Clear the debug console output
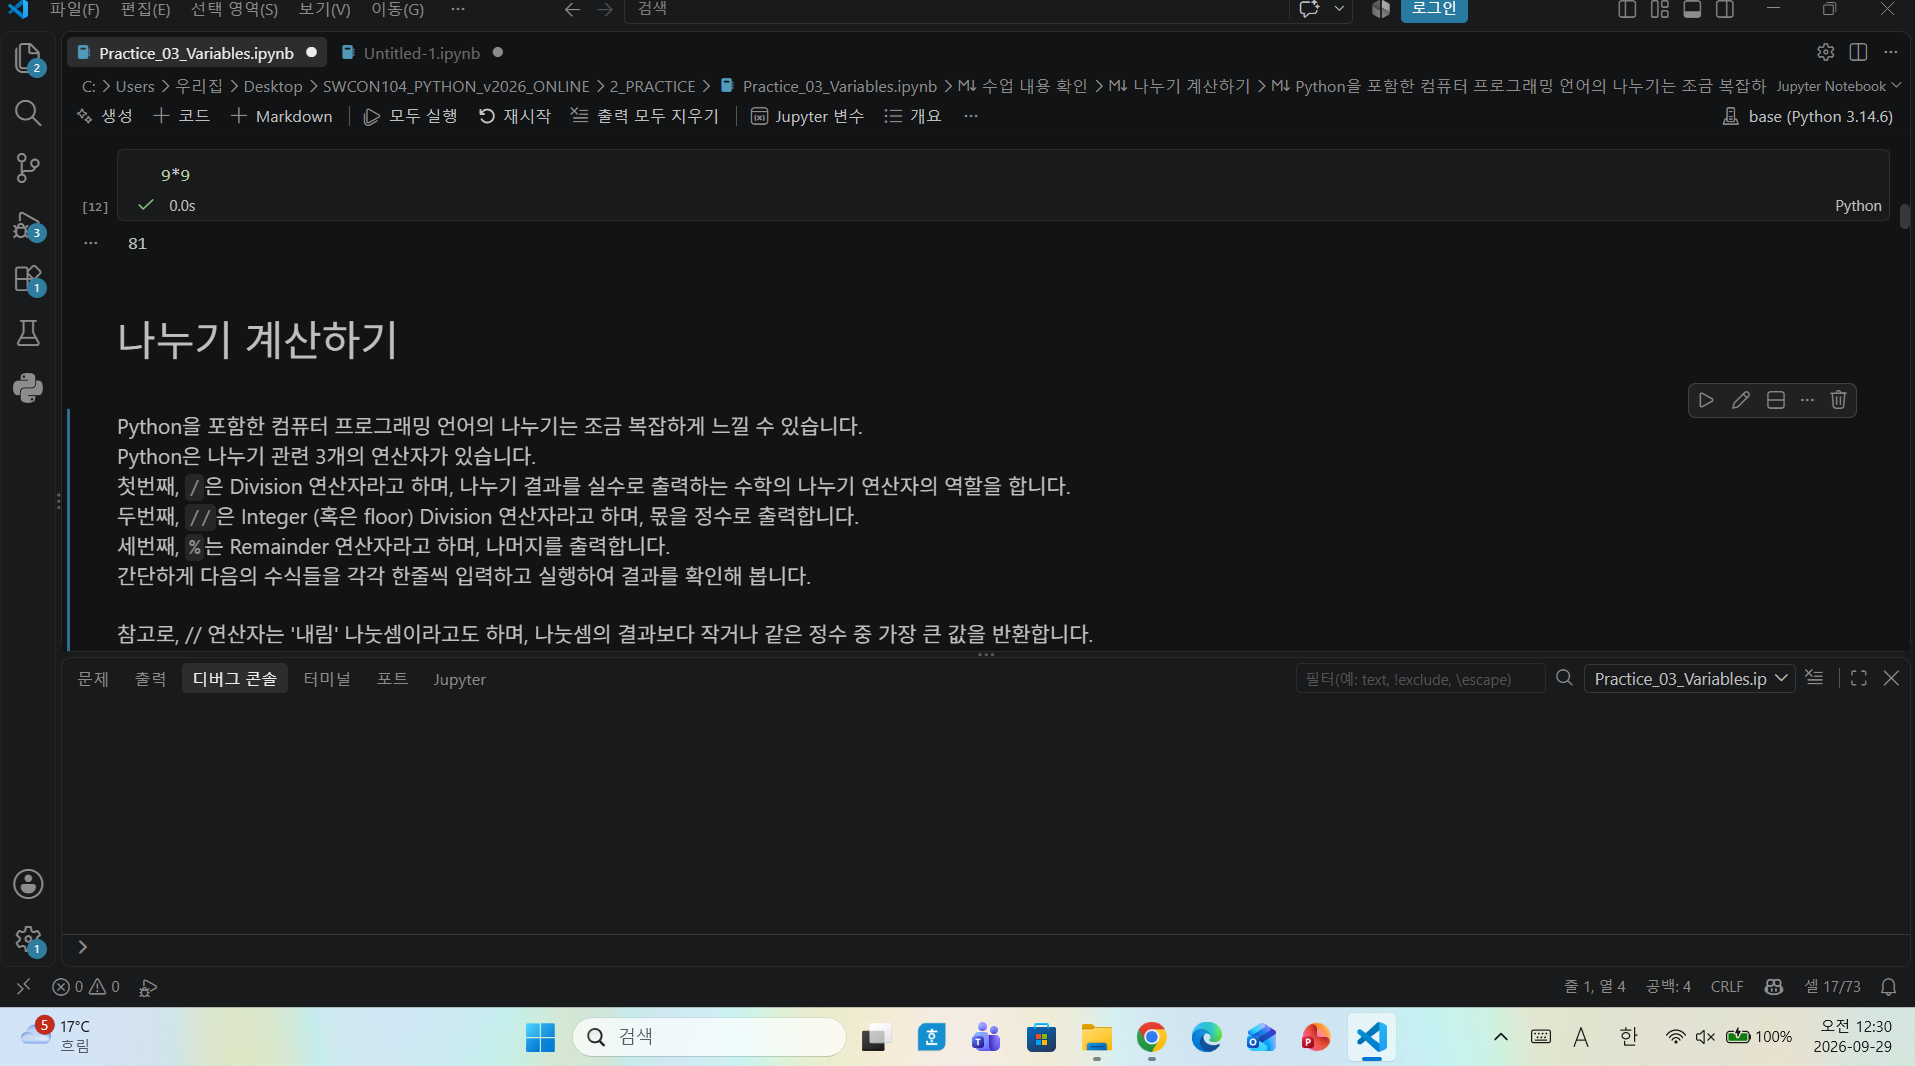The height and width of the screenshot is (1066, 1915). pyautogui.click(x=1814, y=678)
